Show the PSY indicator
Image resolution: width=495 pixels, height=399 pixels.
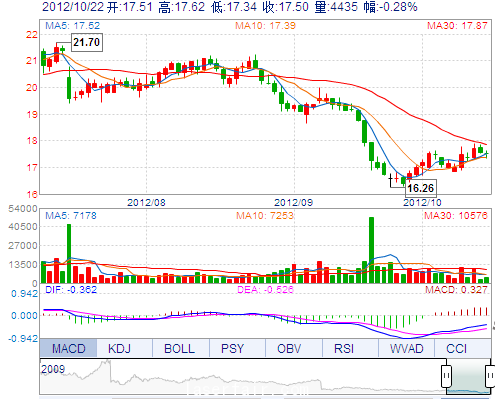[232, 348]
